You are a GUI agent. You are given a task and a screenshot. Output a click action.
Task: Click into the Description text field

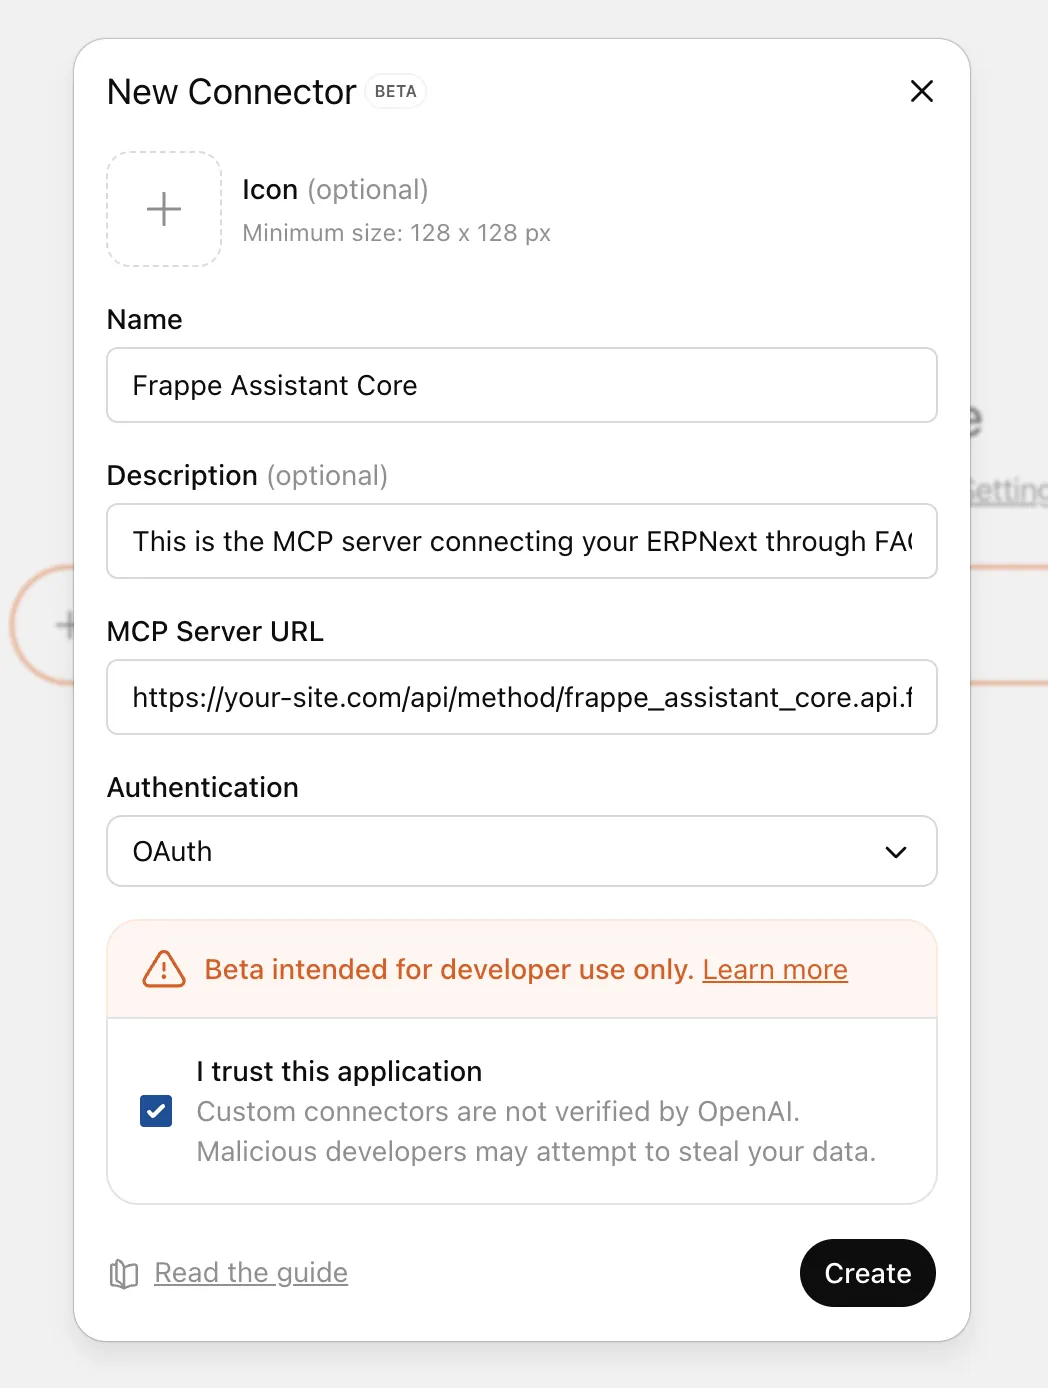click(521, 542)
